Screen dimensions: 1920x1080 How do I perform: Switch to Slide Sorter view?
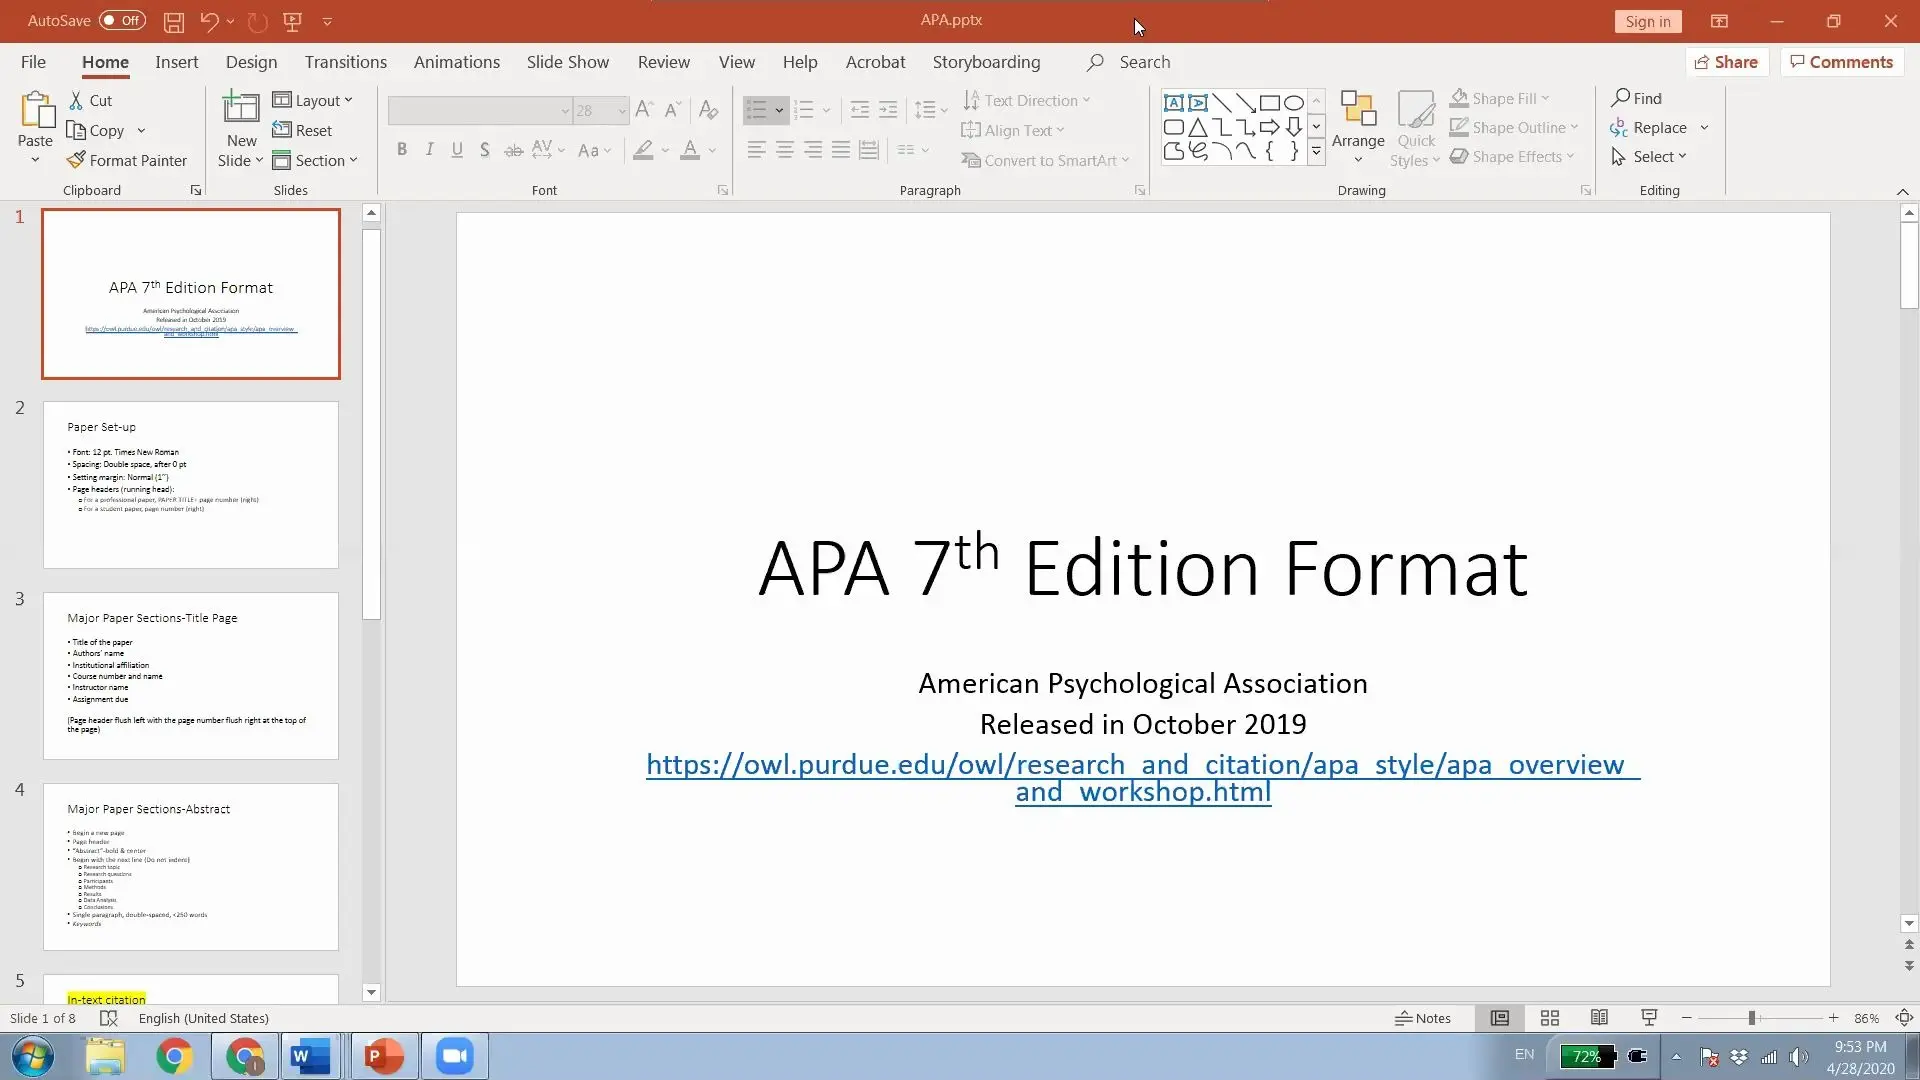click(1550, 1018)
